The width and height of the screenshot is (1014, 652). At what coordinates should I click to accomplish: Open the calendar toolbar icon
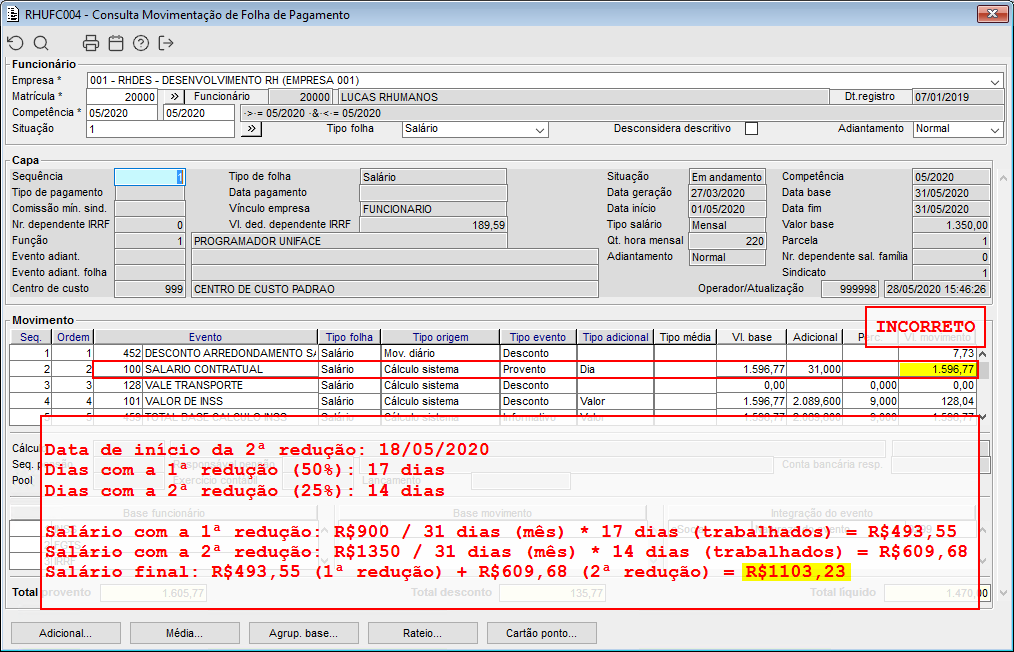(x=116, y=43)
